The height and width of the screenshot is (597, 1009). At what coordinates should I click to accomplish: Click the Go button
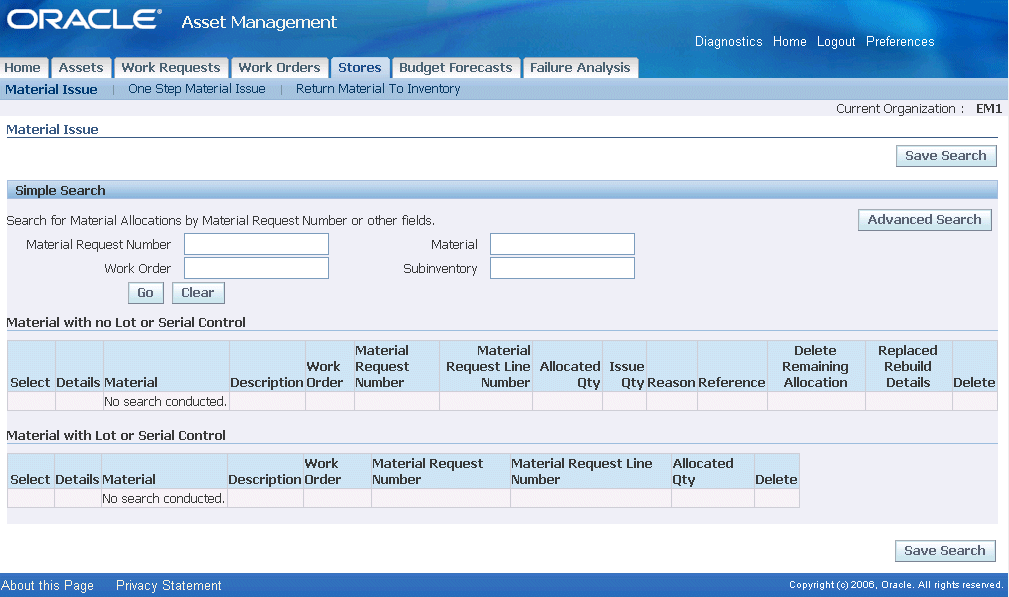[145, 293]
